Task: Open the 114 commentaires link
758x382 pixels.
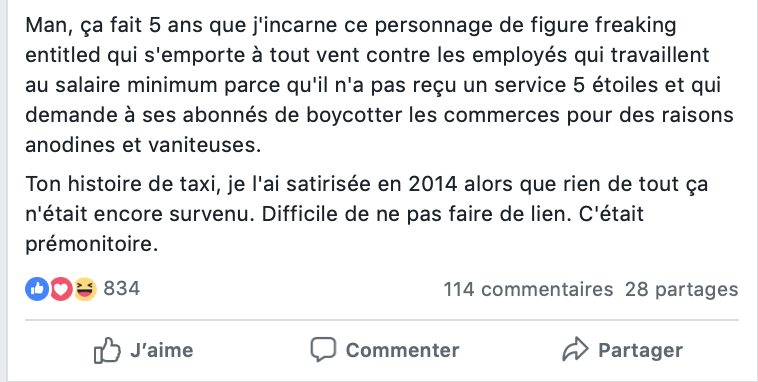Action: point(528,289)
